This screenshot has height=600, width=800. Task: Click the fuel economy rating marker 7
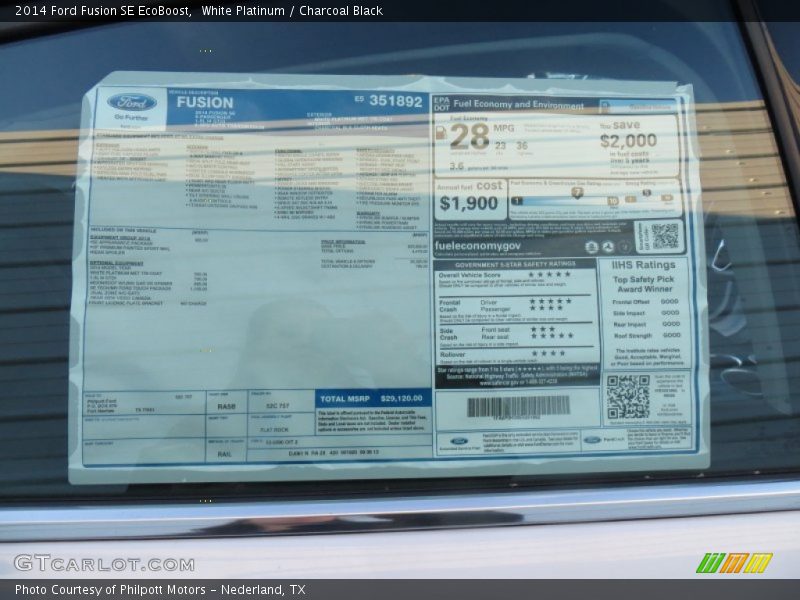click(577, 192)
